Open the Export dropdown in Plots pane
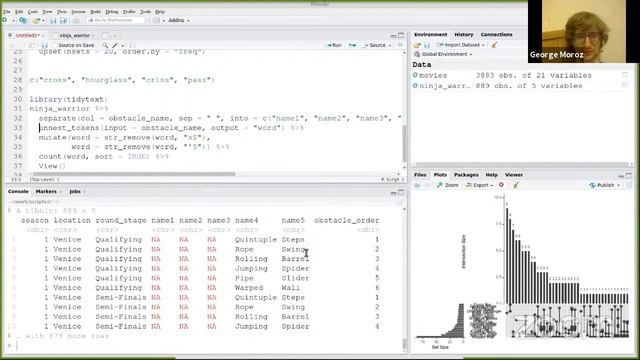Image resolution: width=640 pixels, height=360 pixels. pyautogui.click(x=479, y=185)
